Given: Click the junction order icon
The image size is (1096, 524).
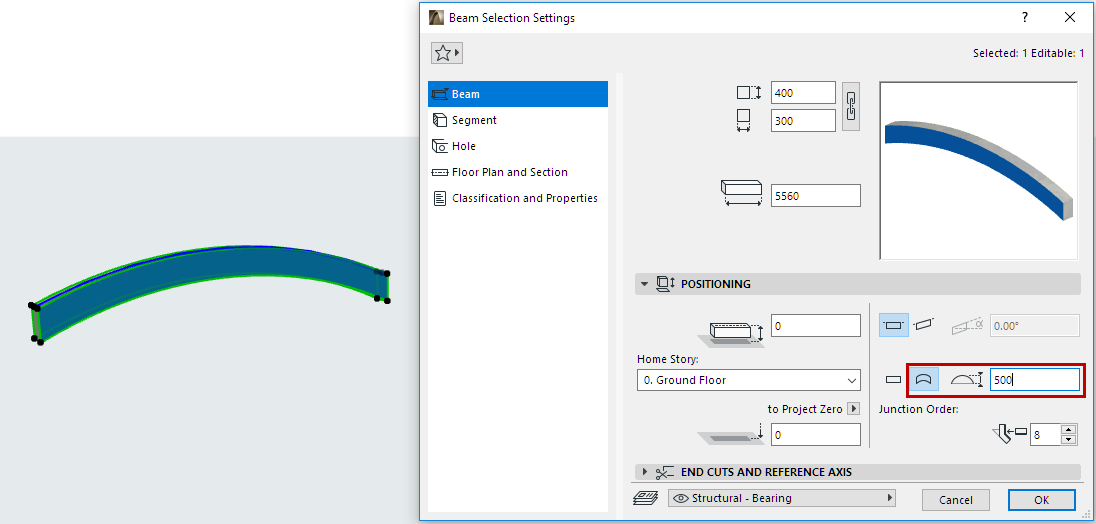Looking at the screenshot, I should click(1009, 435).
